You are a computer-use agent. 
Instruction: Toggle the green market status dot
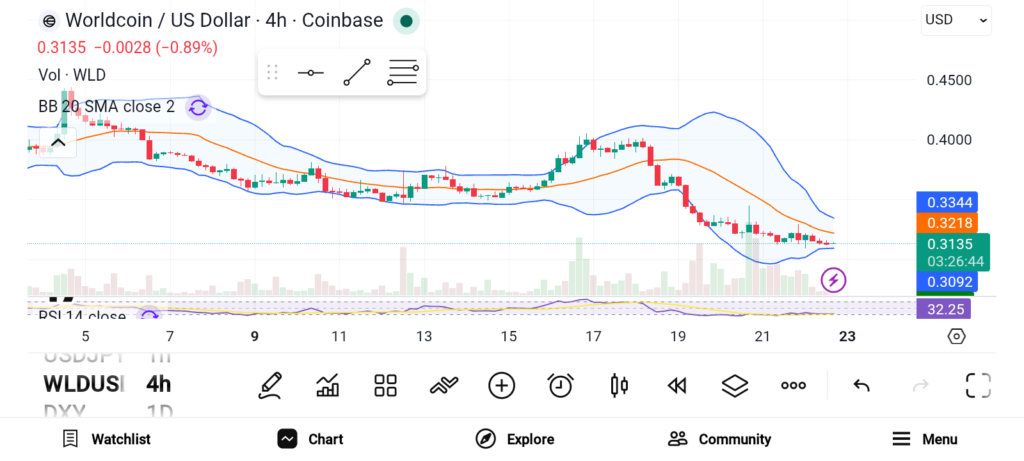(x=405, y=20)
